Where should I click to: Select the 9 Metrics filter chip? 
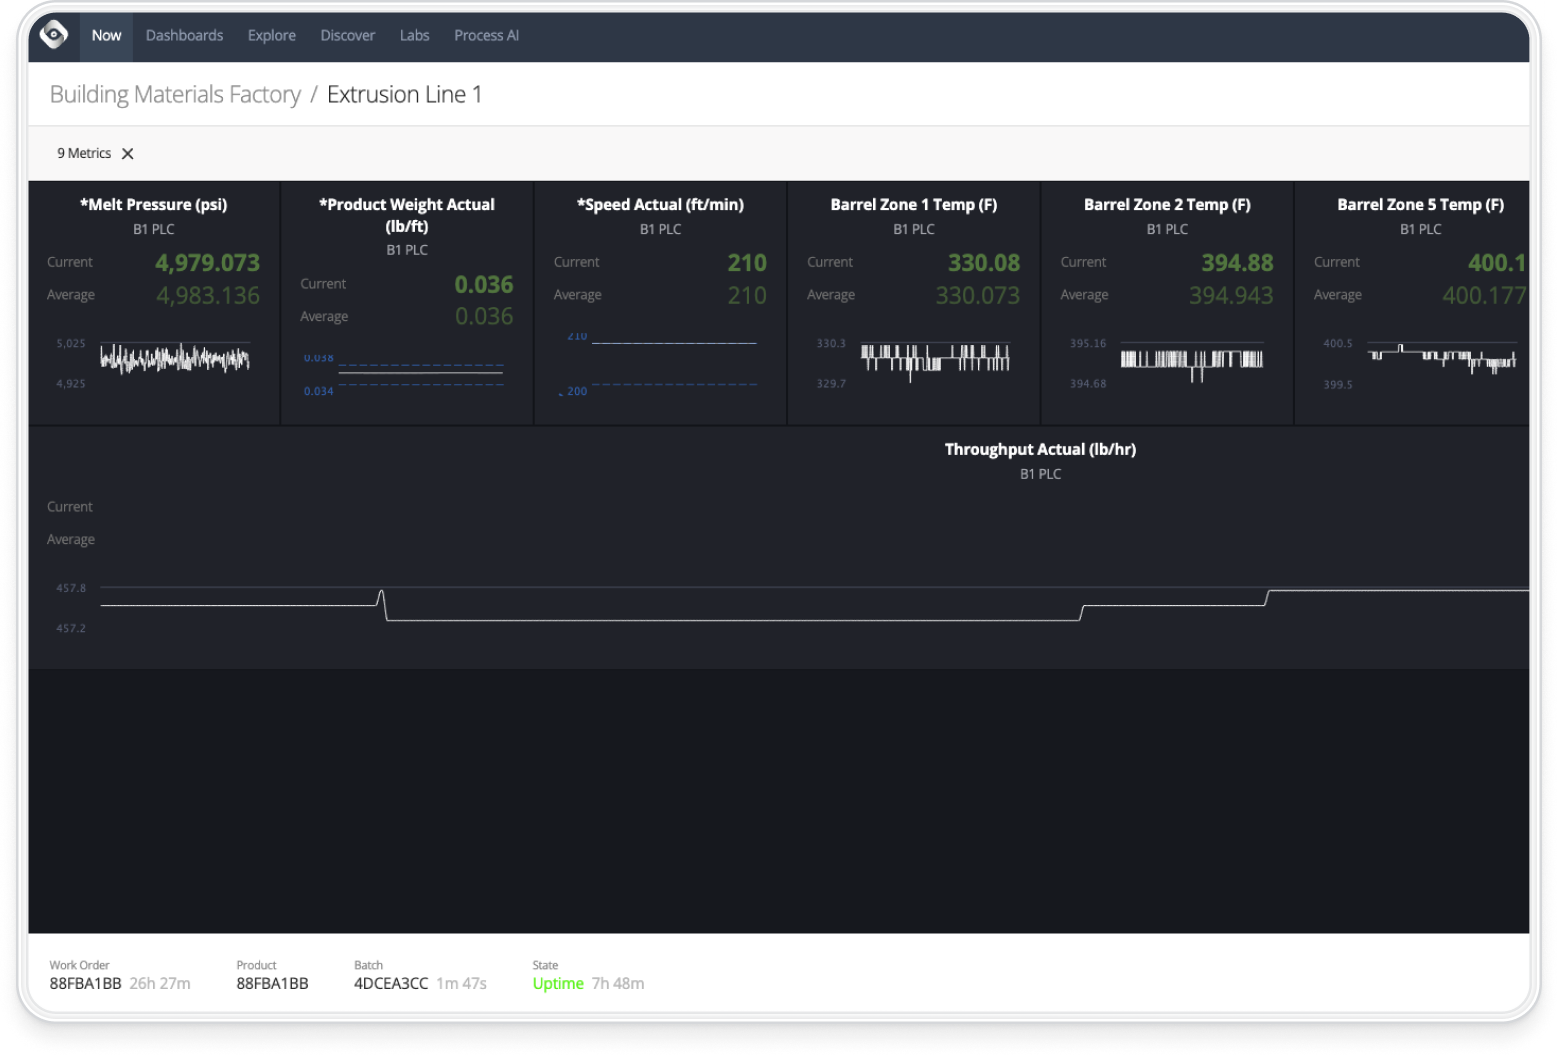84,153
